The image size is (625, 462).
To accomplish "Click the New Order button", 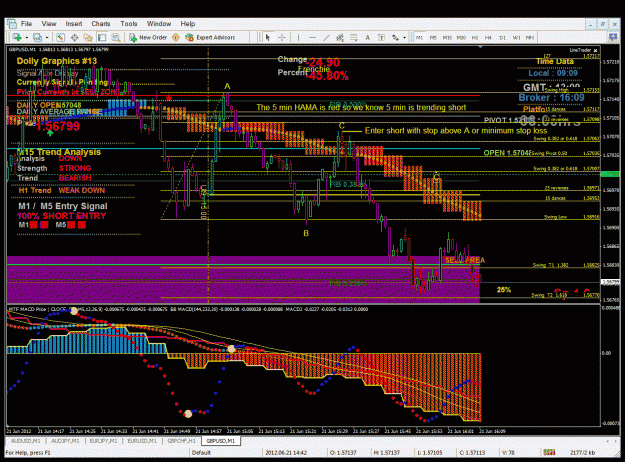I will [x=148, y=37].
